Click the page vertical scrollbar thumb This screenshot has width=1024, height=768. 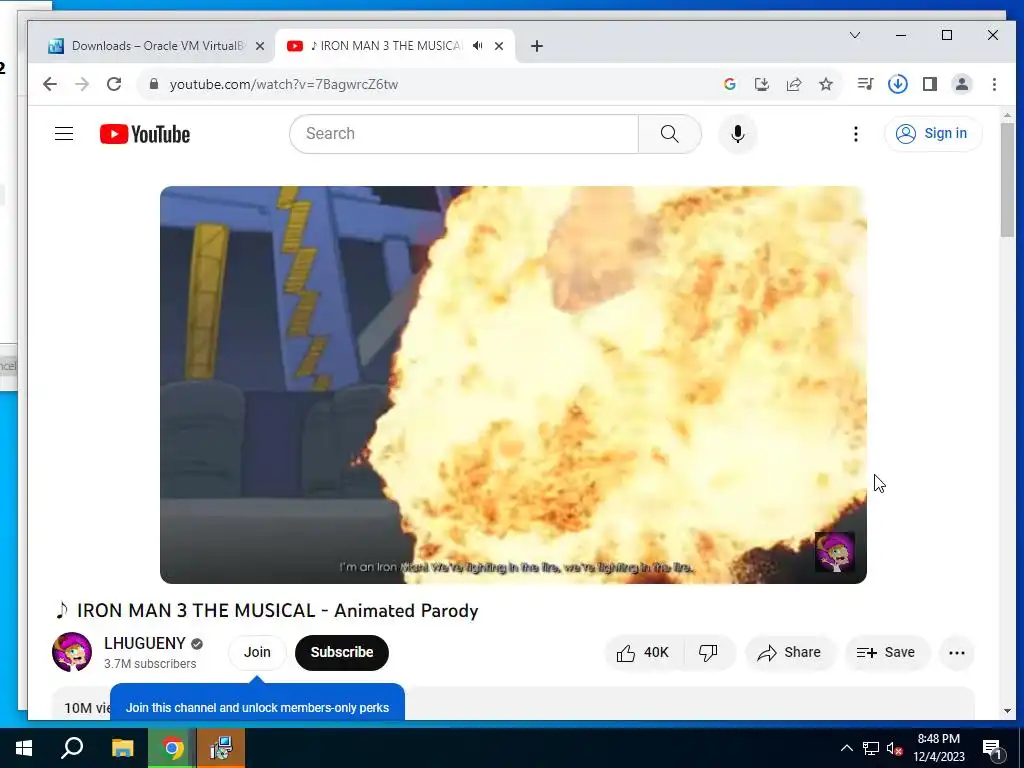1007,180
